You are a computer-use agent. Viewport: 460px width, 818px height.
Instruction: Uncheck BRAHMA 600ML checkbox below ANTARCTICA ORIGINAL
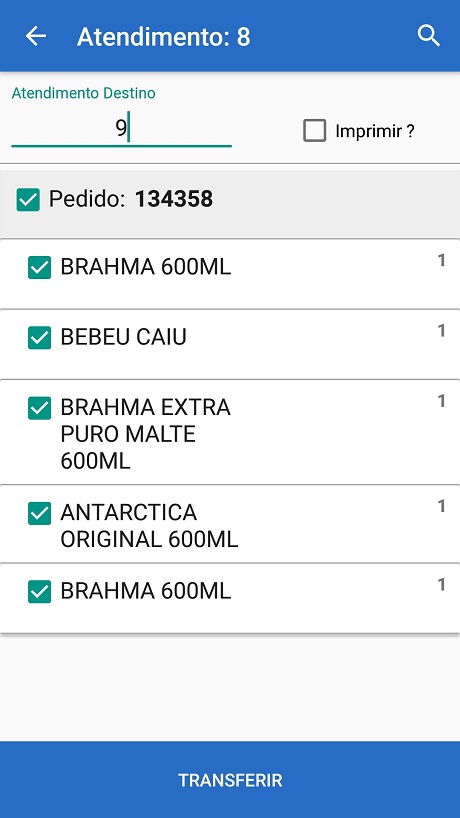(x=40, y=592)
